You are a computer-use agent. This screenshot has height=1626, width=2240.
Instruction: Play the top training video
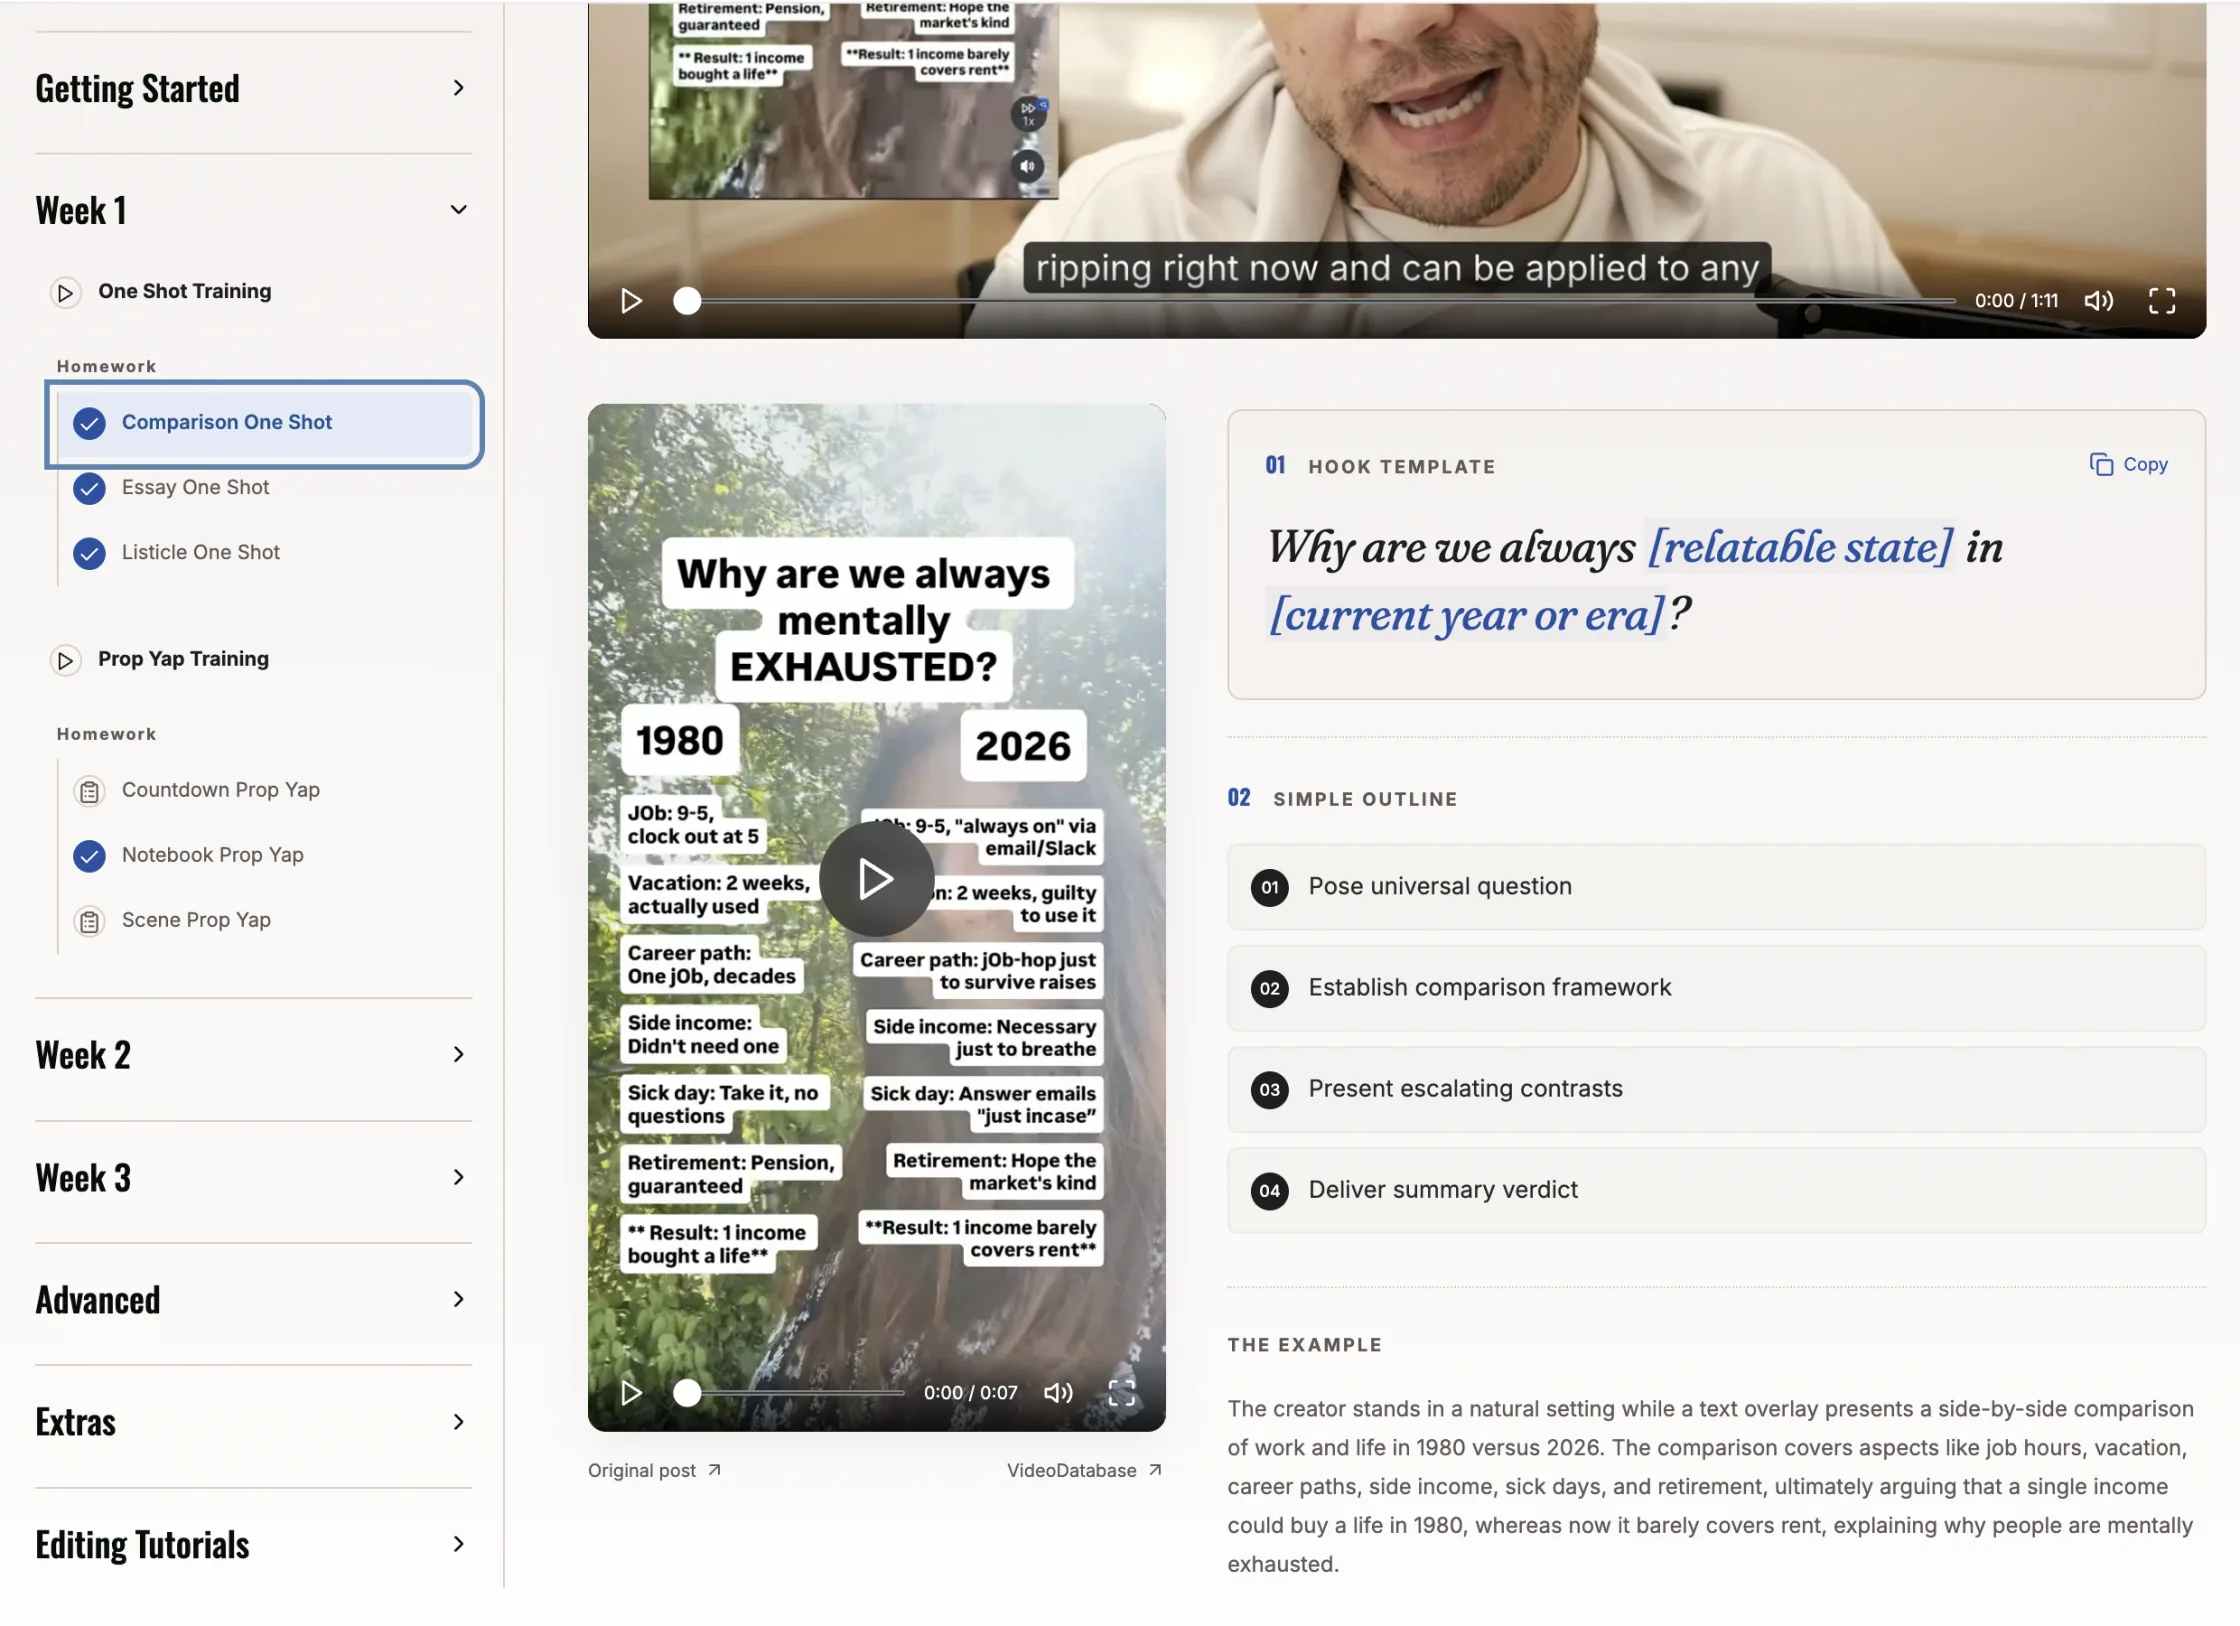pos(631,301)
